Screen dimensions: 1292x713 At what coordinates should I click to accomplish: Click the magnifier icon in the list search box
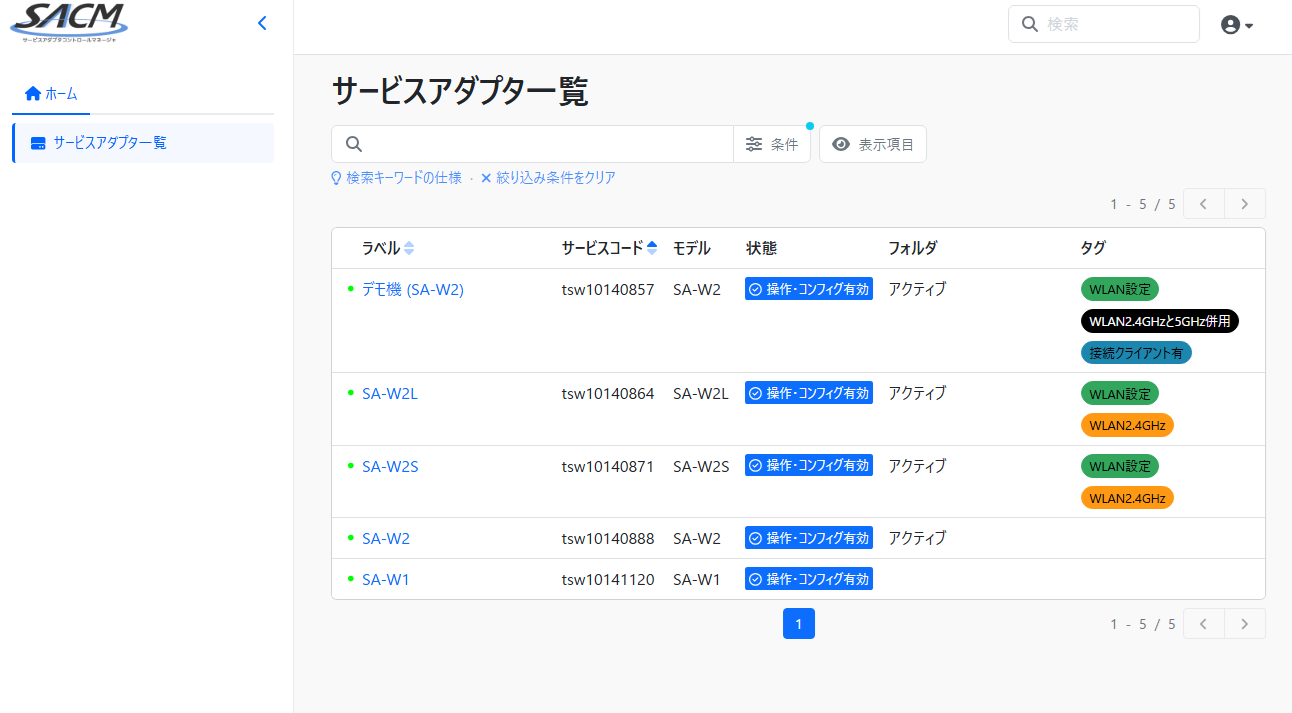coord(353,144)
